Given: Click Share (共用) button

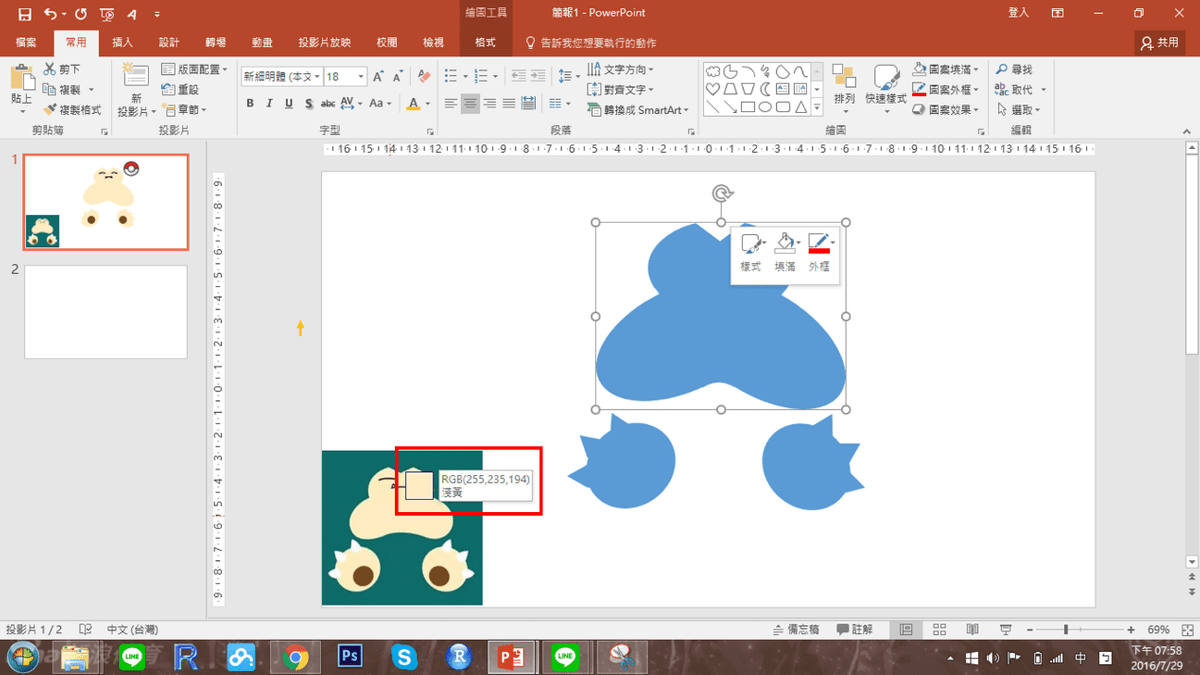Looking at the screenshot, I should pos(1160,43).
